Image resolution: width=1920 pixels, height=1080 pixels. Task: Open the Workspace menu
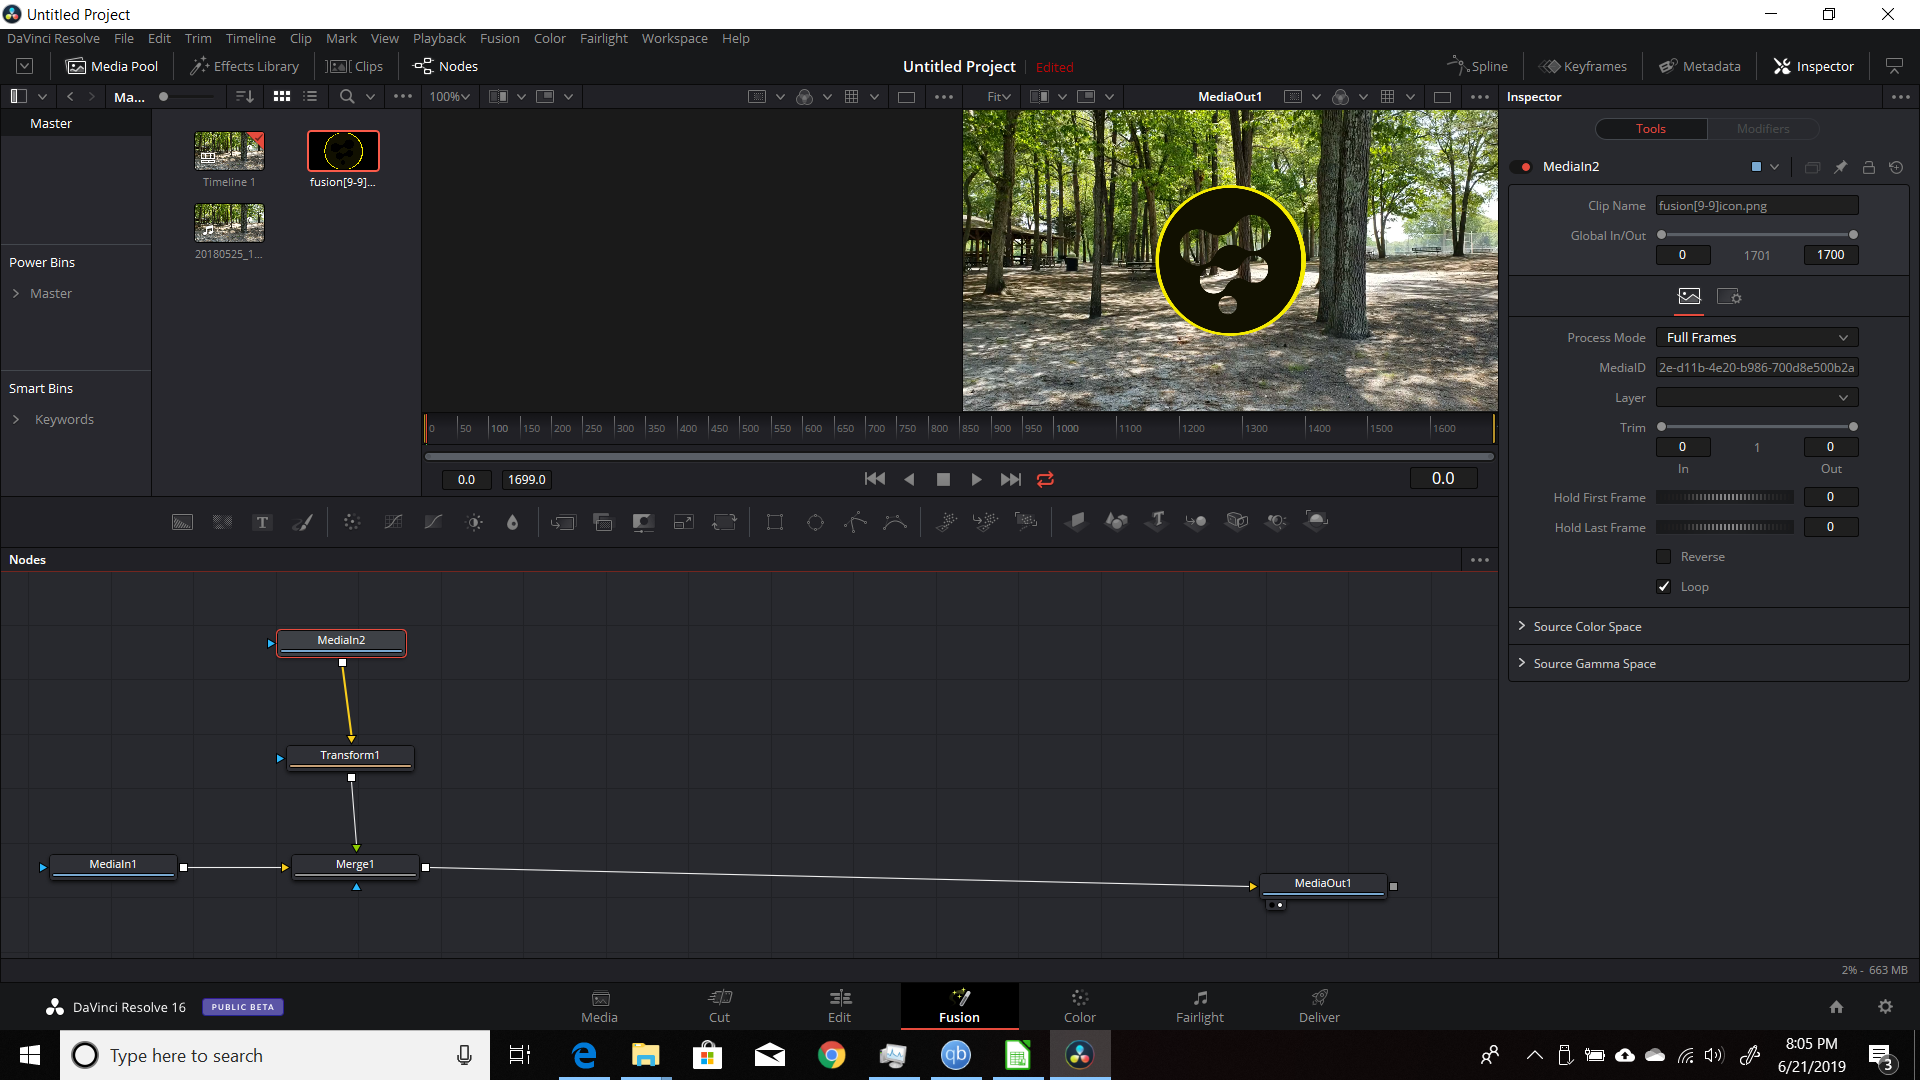point(674,39)
